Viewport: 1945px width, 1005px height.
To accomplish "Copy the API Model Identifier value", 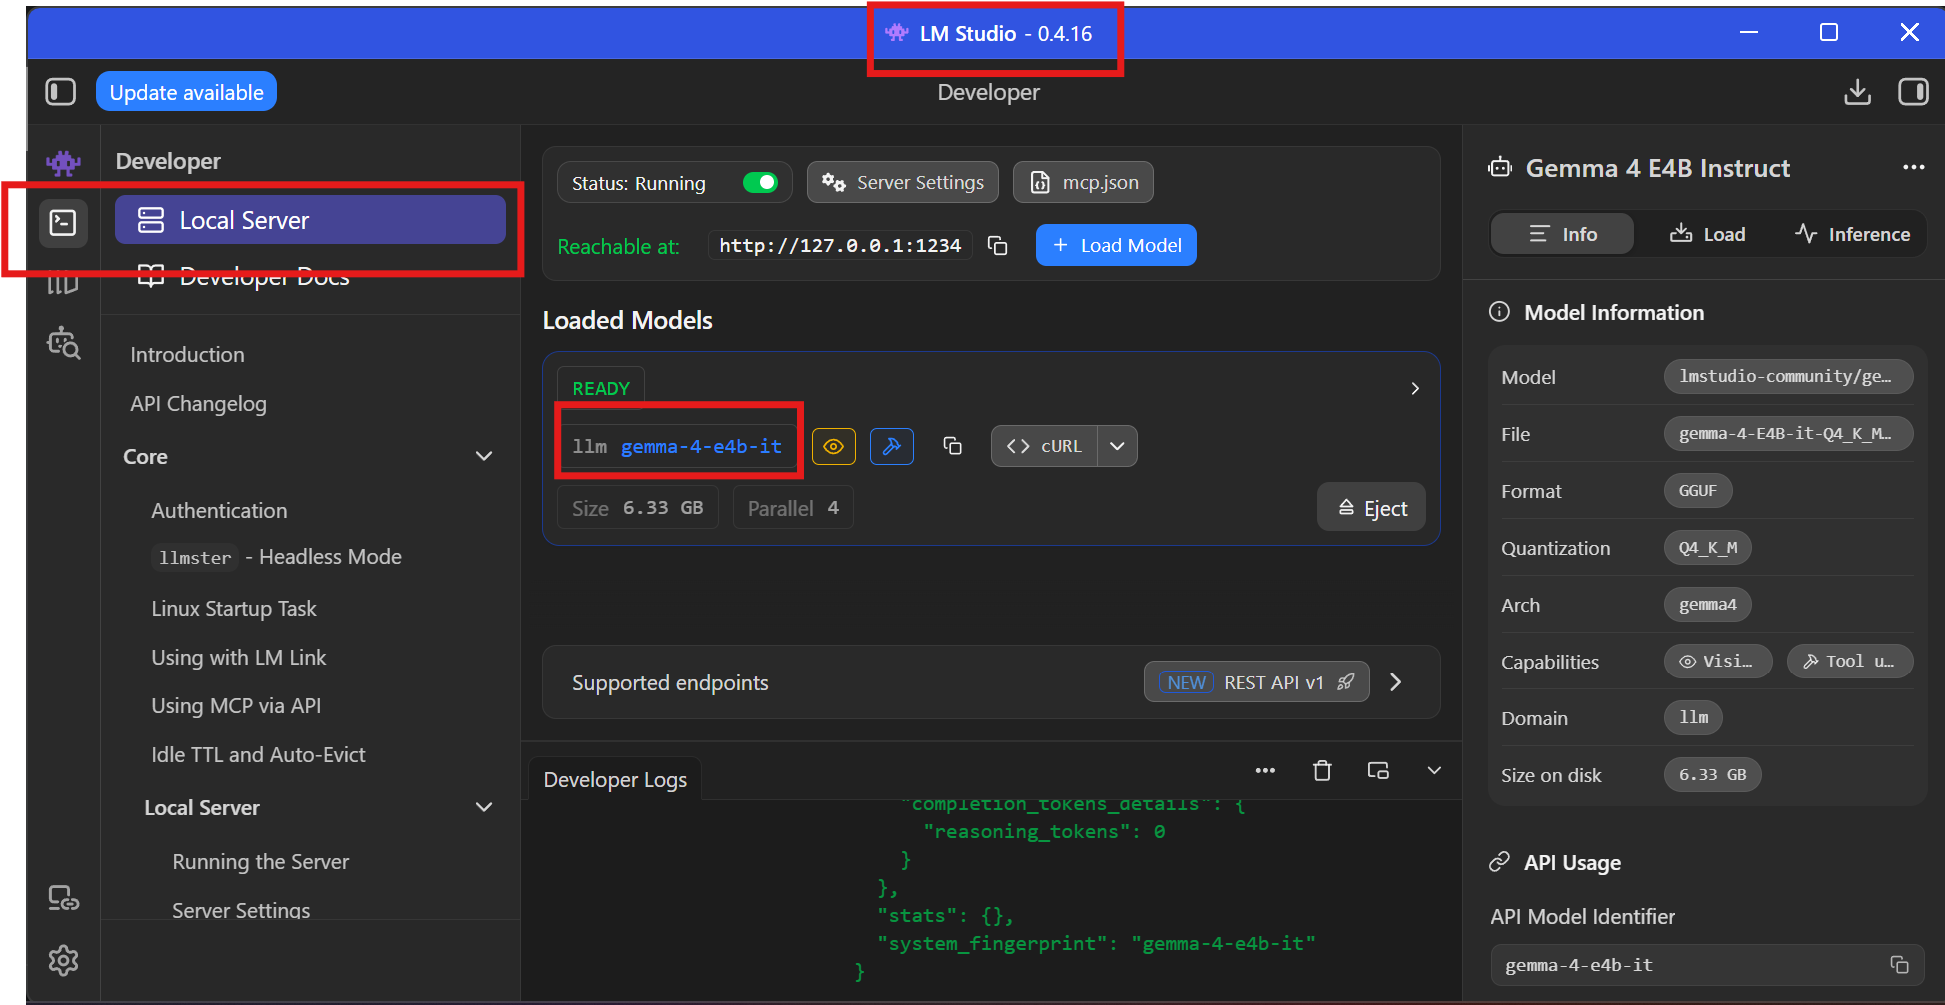I will (x=1899, y=965).
